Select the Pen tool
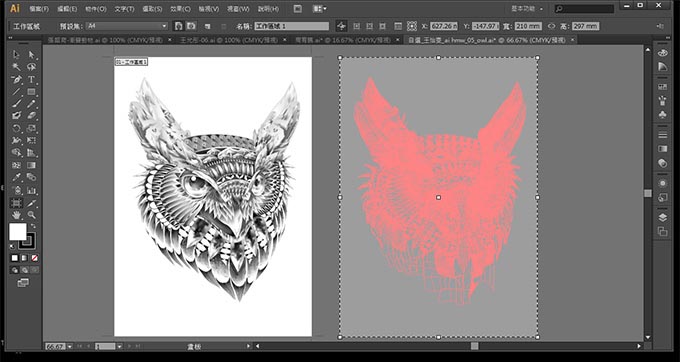The image size is (680, 362). (x=16, y=79)
